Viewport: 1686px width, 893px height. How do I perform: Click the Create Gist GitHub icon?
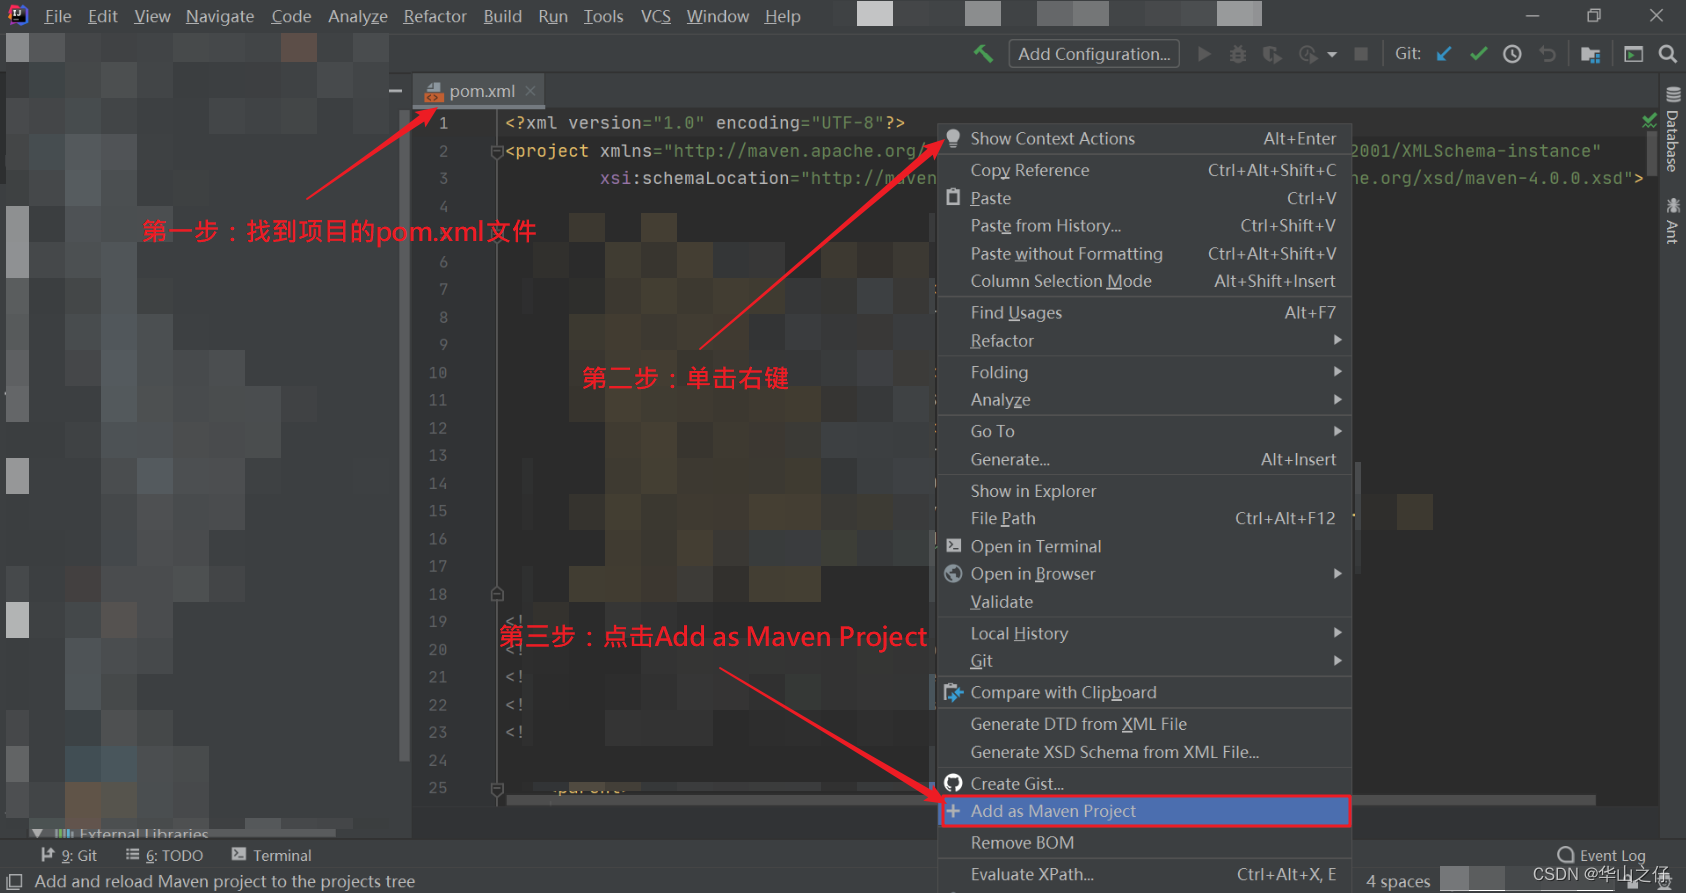(x=954, y=783)
